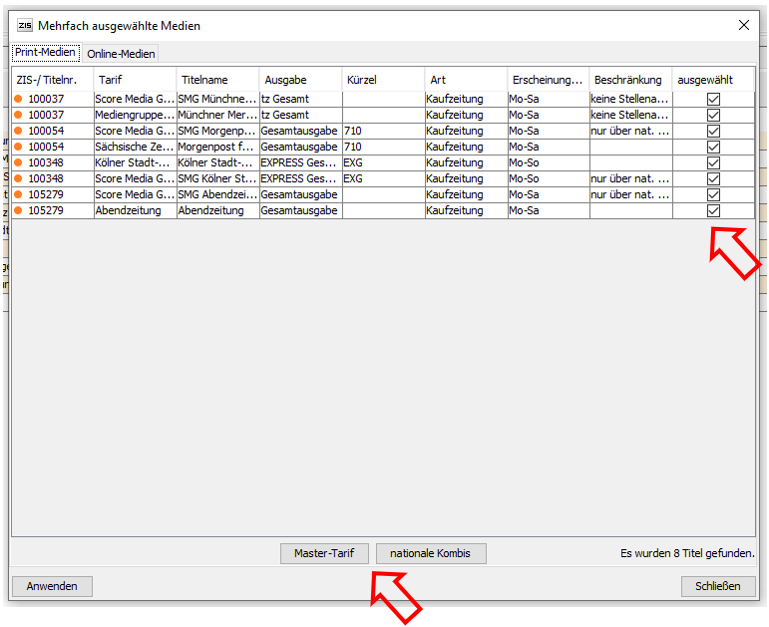Image resolution: width=769 pixels, height=627 pixels.
Task: Uncheck ausgewählt box for Abendzeitung tariff row
Action: click(x=713, y=211)
